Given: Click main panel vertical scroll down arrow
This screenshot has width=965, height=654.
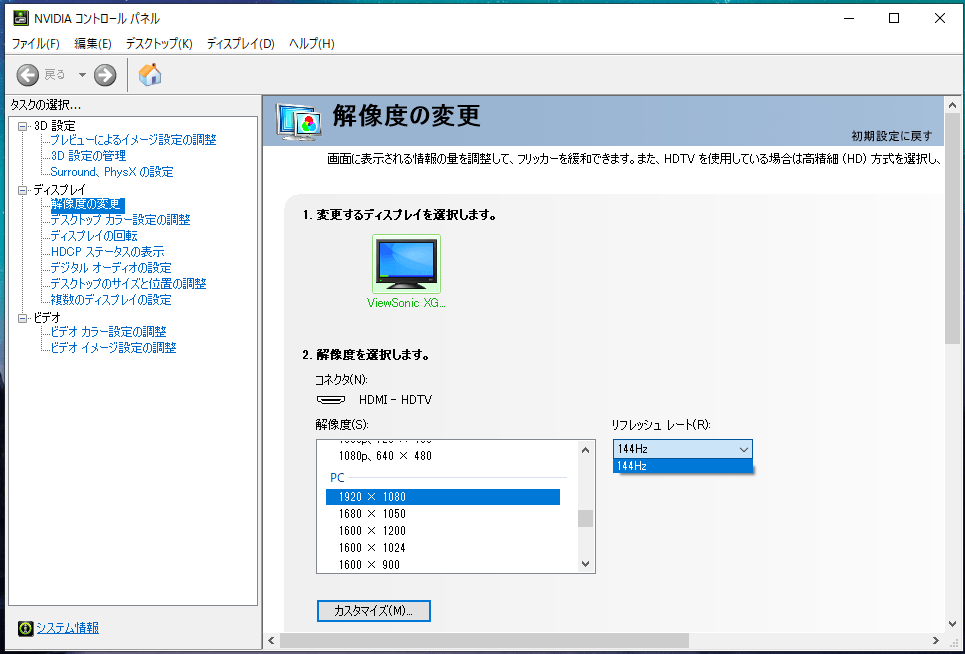Looking at the screenshot, I should [953, 624].
